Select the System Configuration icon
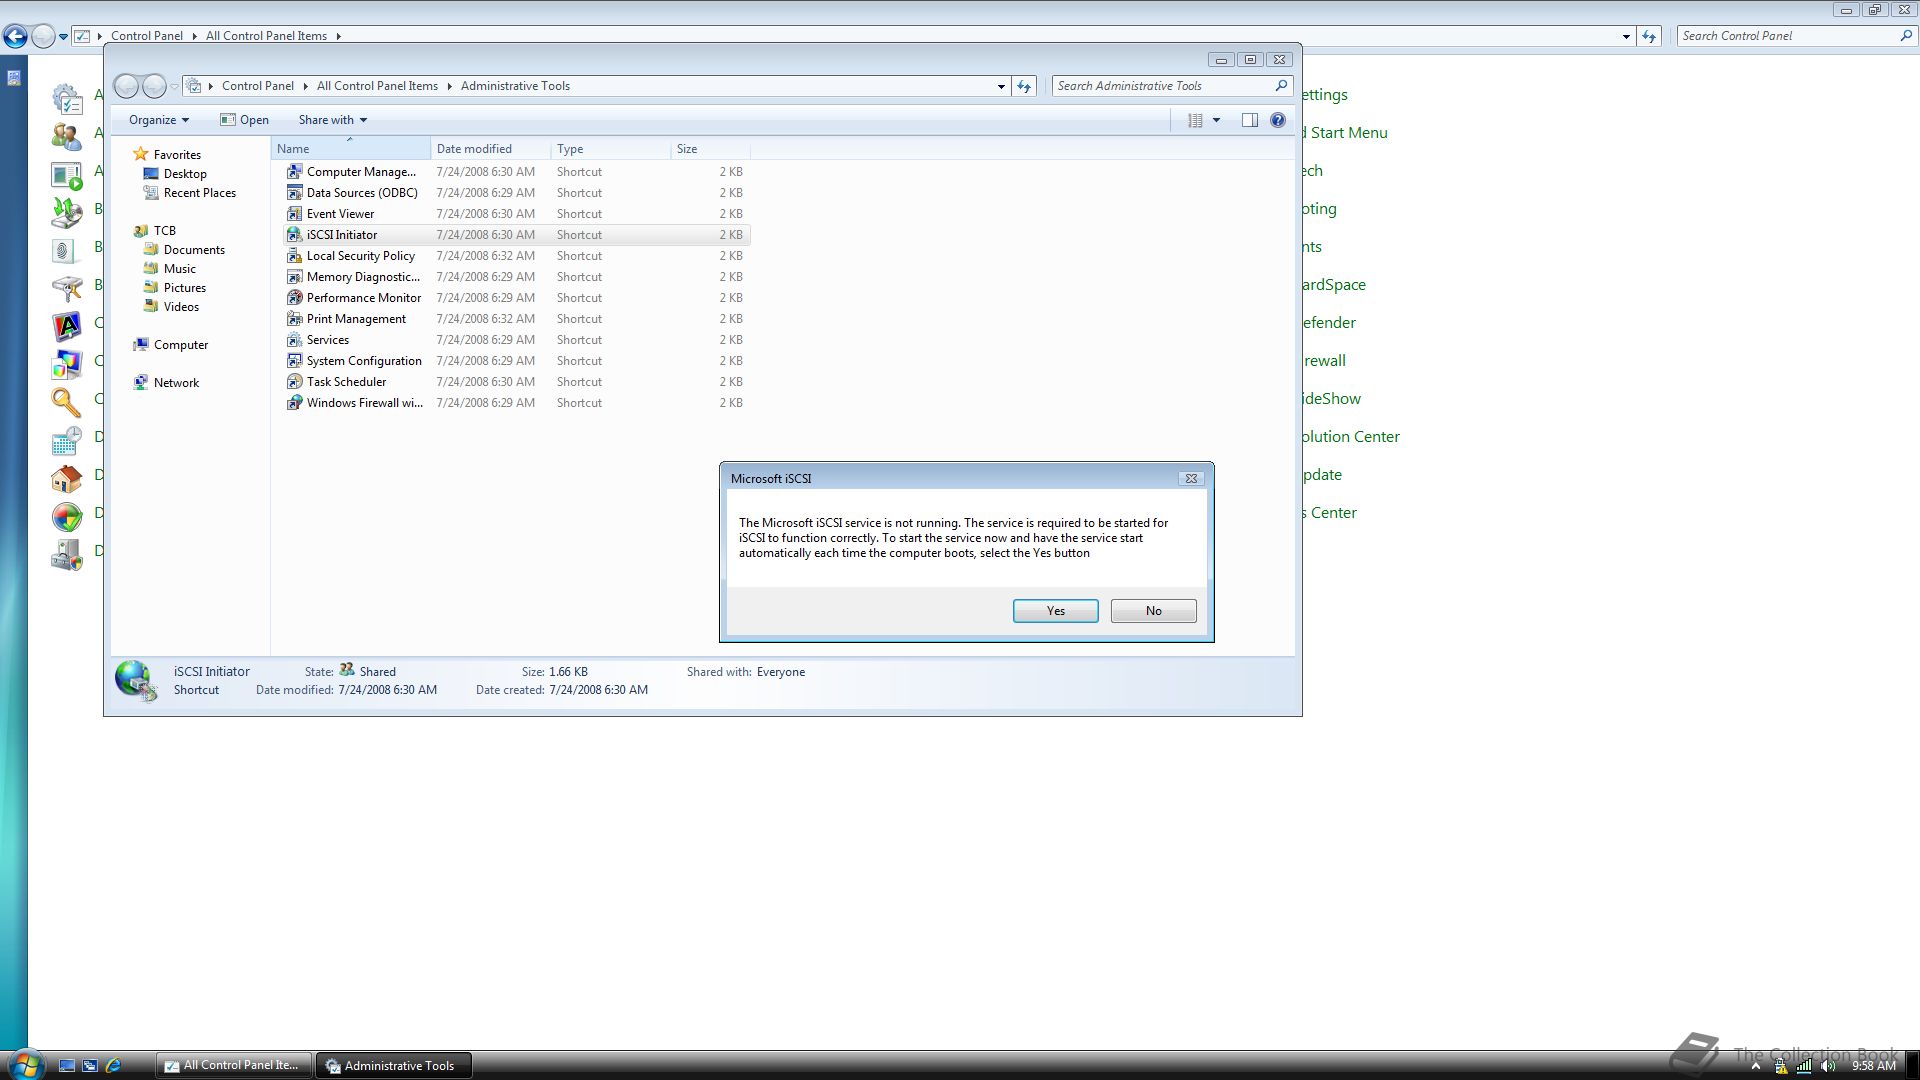This screenshot has height=1080, width=1920. click(294, 361)
